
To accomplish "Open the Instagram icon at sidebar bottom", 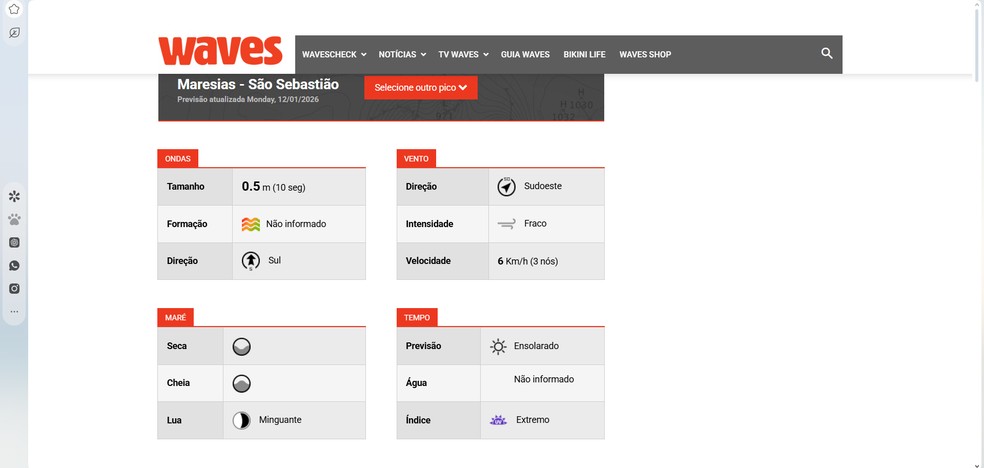I will pyautogui.click(x=14, y=289).
